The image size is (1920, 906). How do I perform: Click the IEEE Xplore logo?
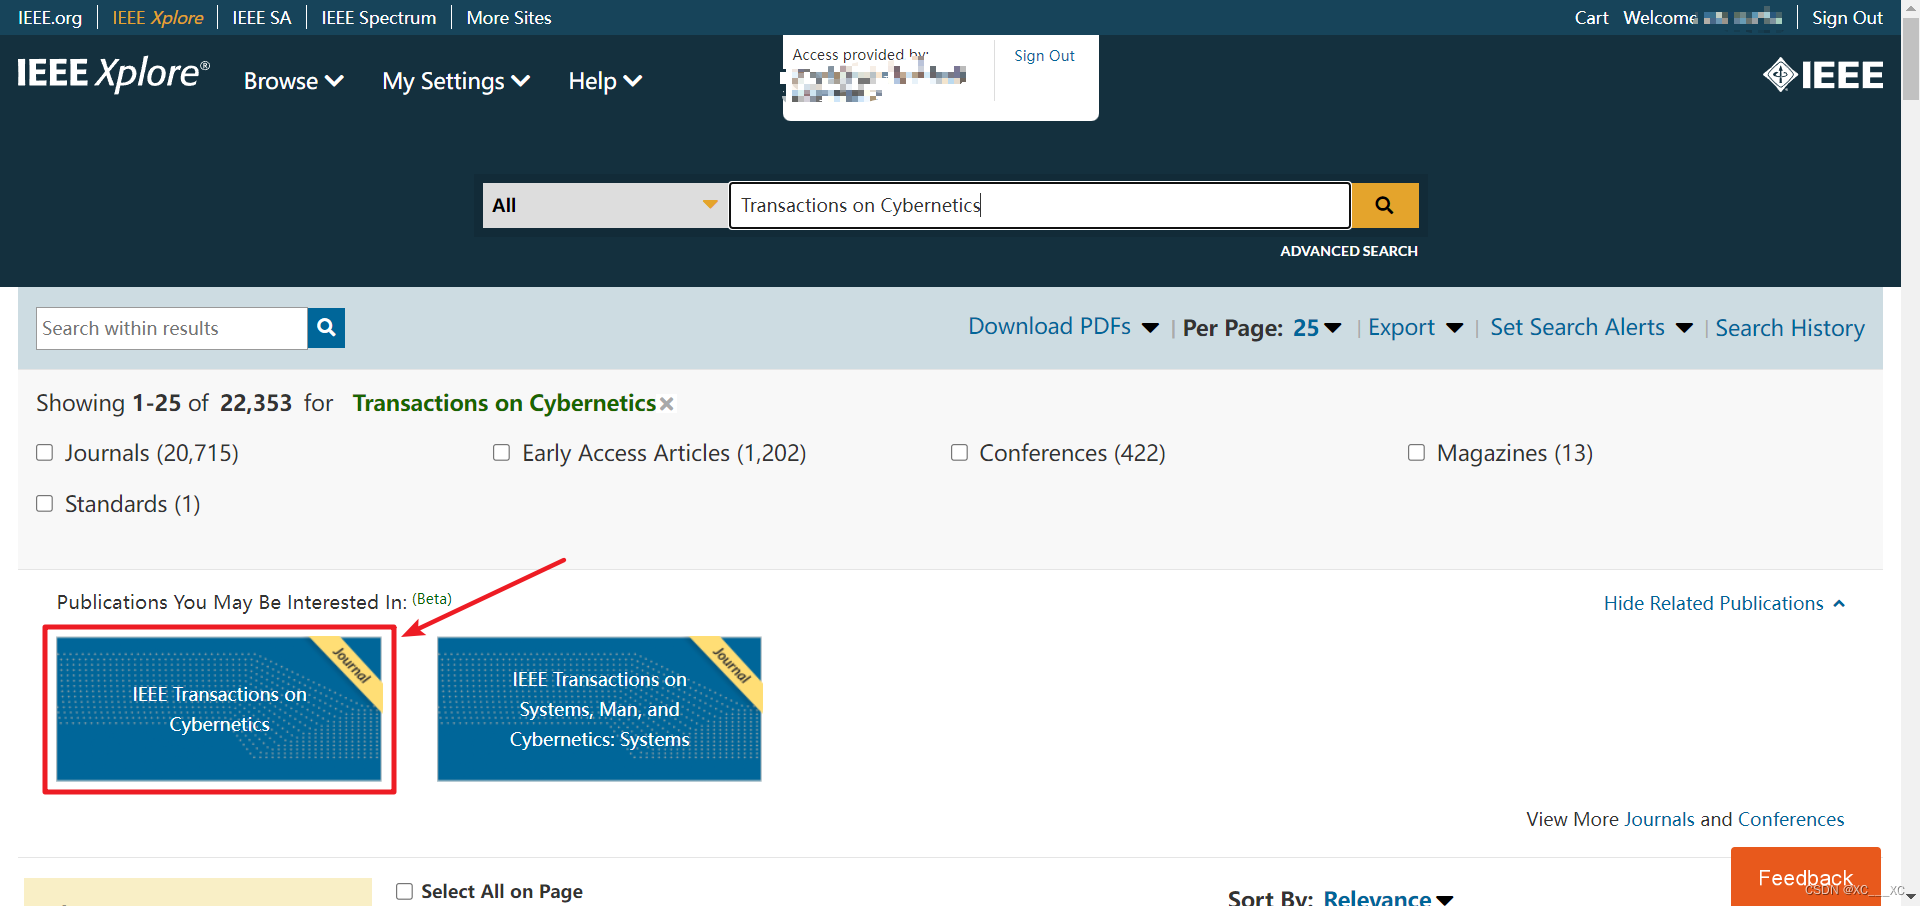click(x=114, y=75)
